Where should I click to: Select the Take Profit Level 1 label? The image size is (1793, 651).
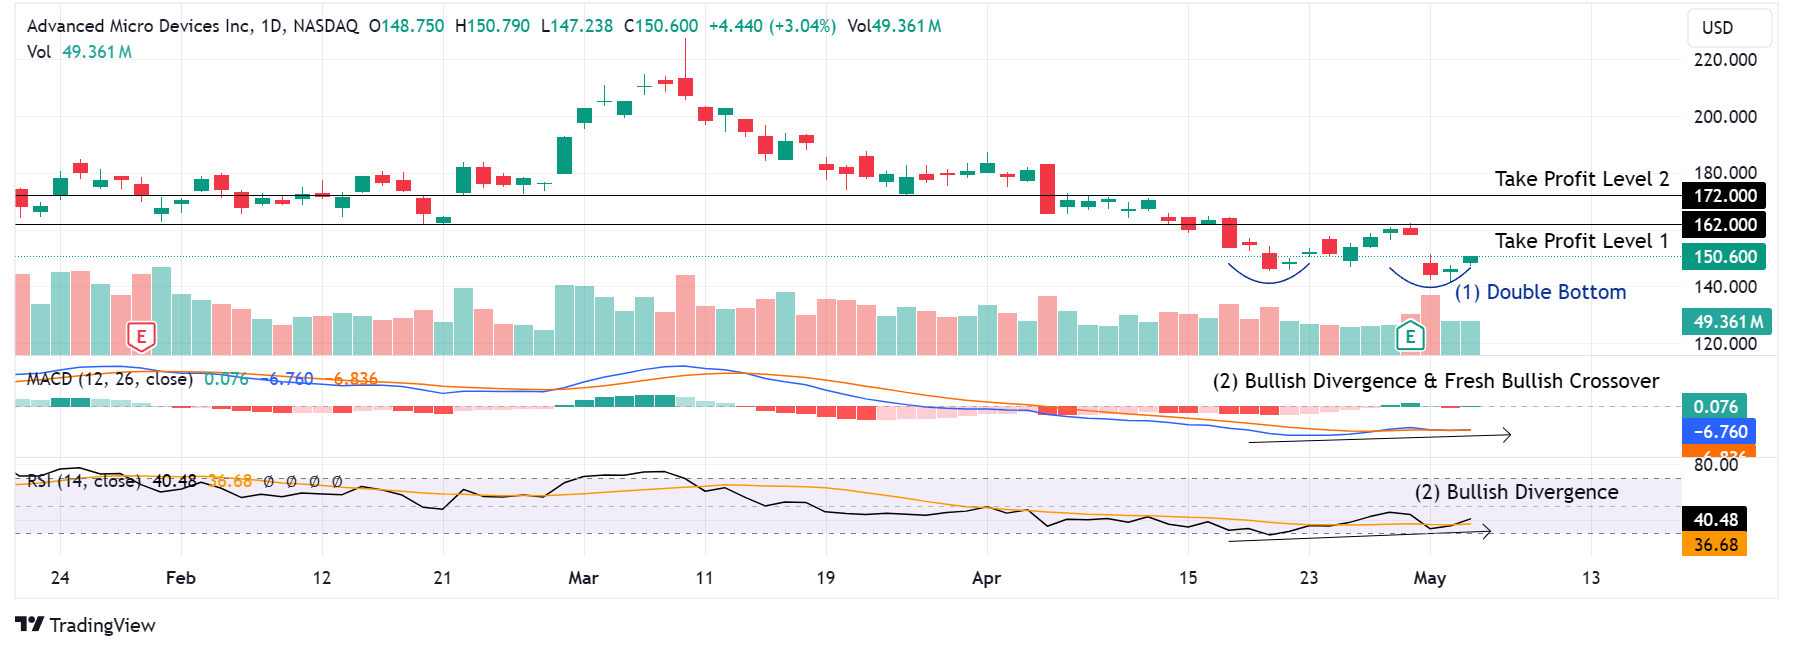click(x=1582, y=241)
